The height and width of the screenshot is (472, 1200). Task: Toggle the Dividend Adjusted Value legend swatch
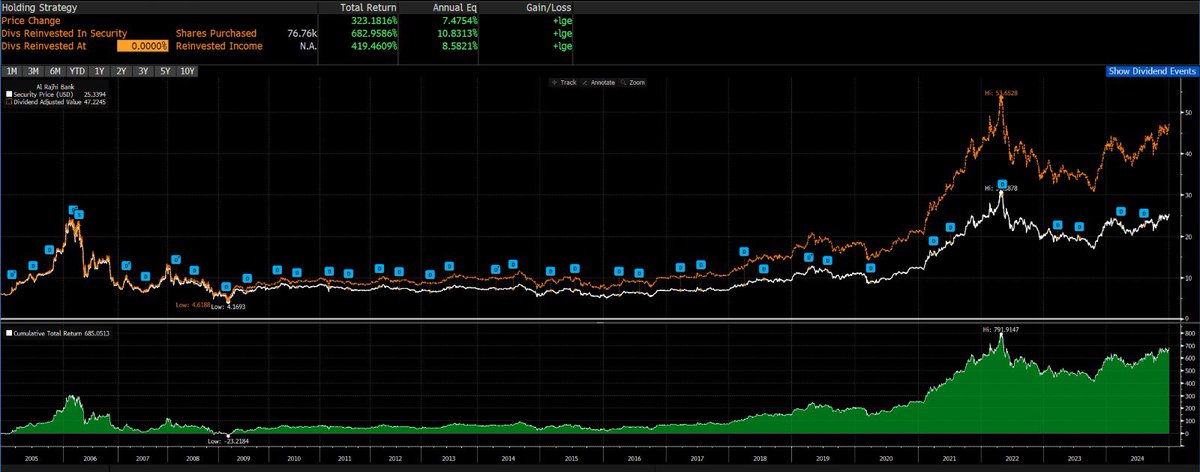pos(10,102)
